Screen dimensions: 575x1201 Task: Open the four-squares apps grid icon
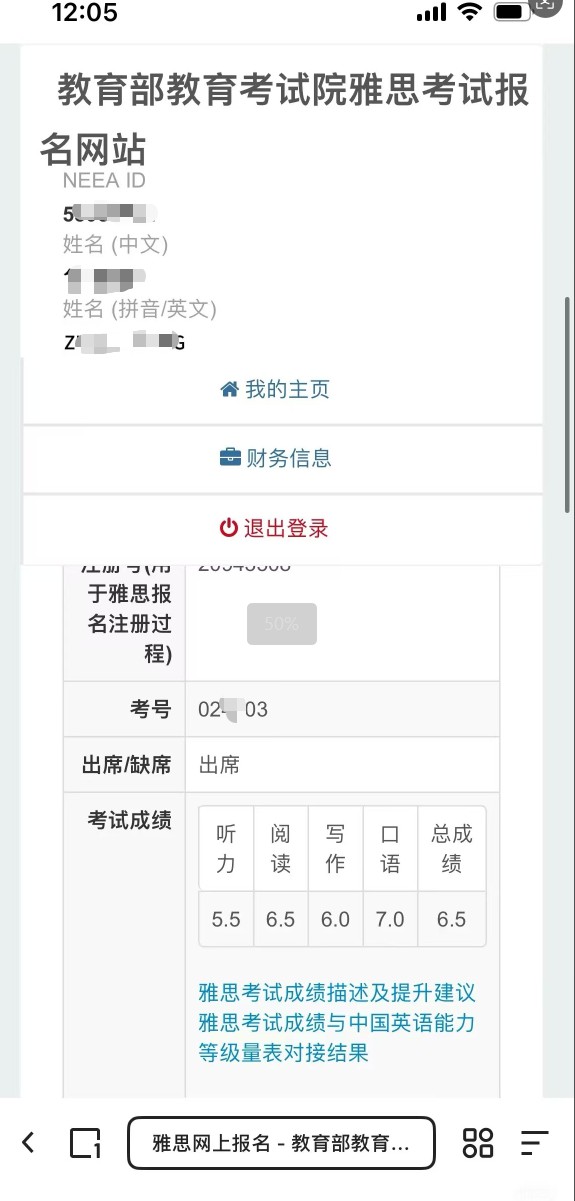point(478,1142)
